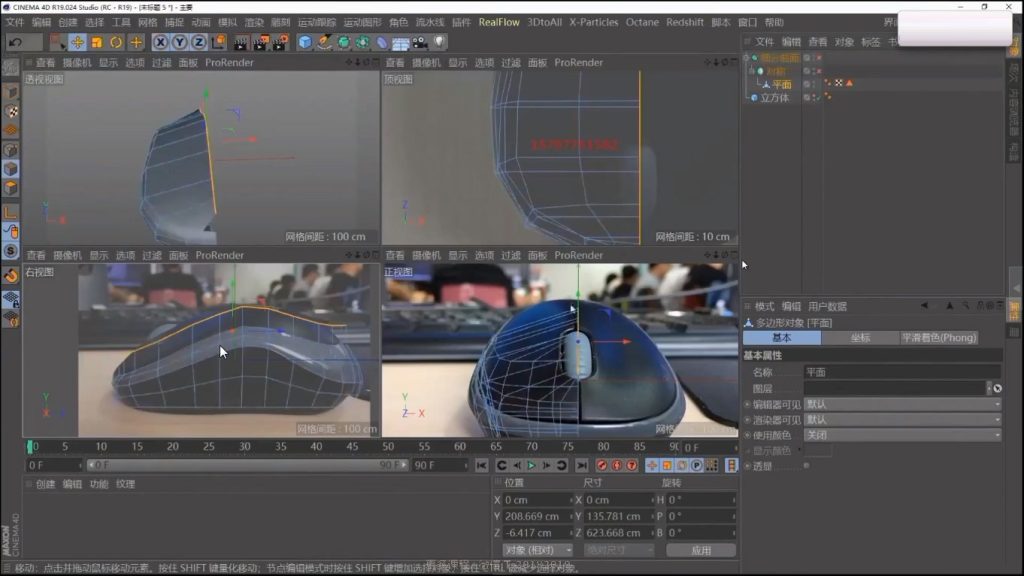This screenshot has height=576, width=1024.
Task: Toggle the Z axis lock
Action: click(198, 42)
